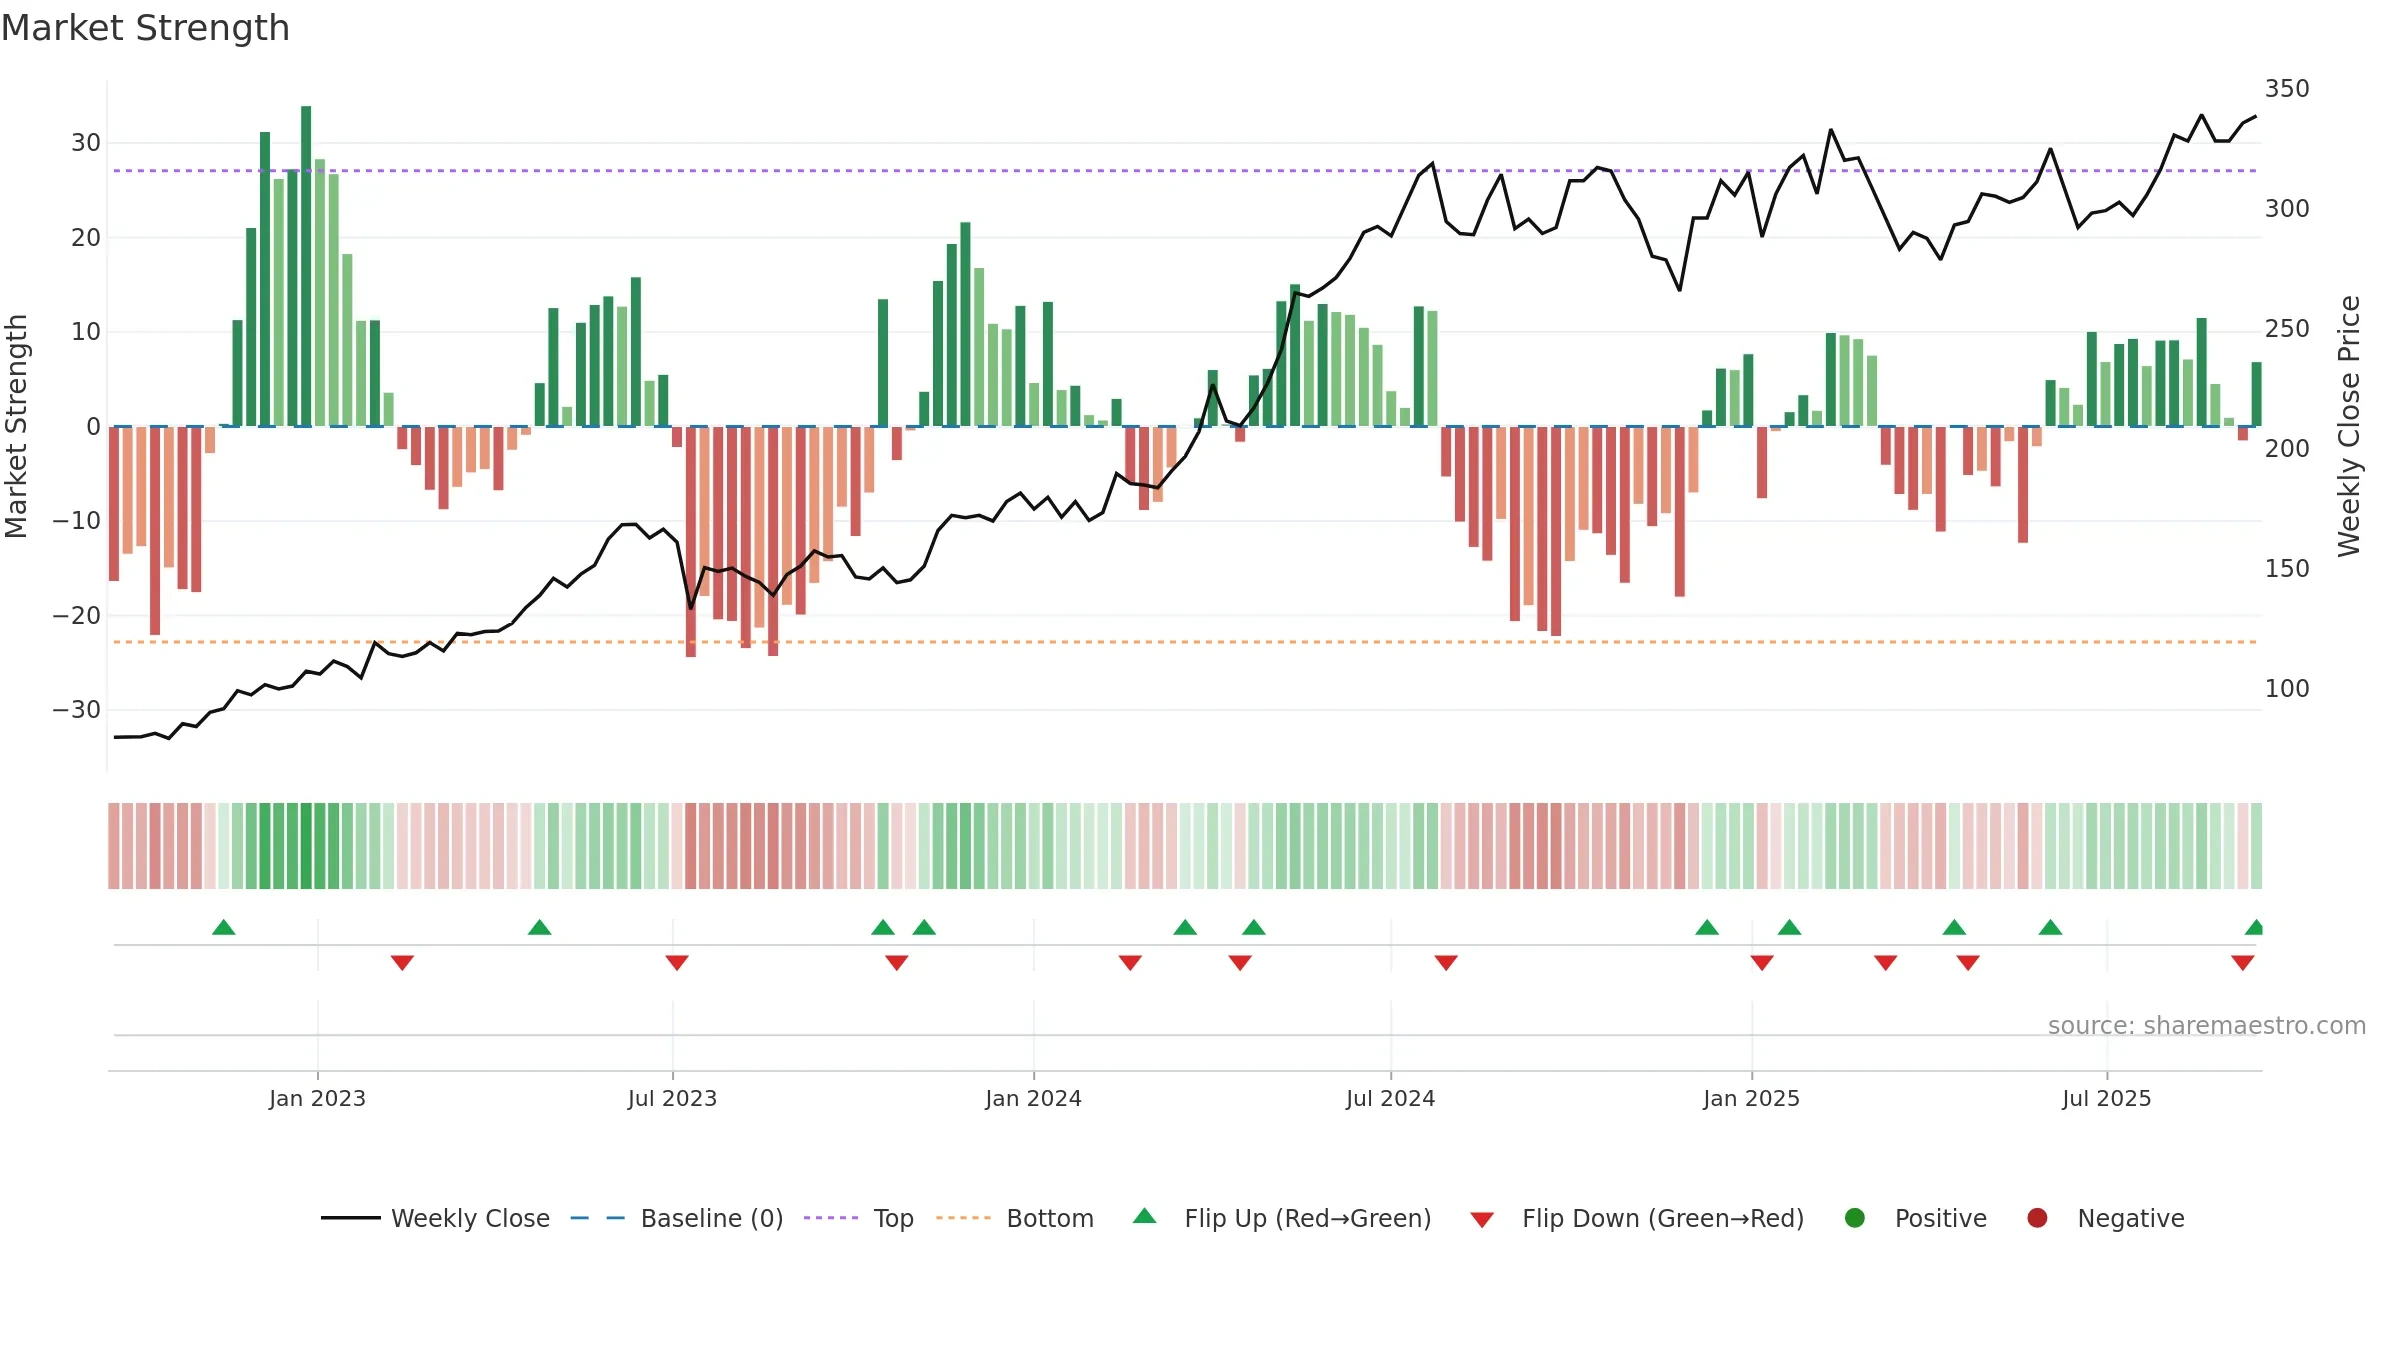Click the Jul 2023 axis label
The image size is (2400, 1350).
pyautogui.click(x=672, y=1098)
